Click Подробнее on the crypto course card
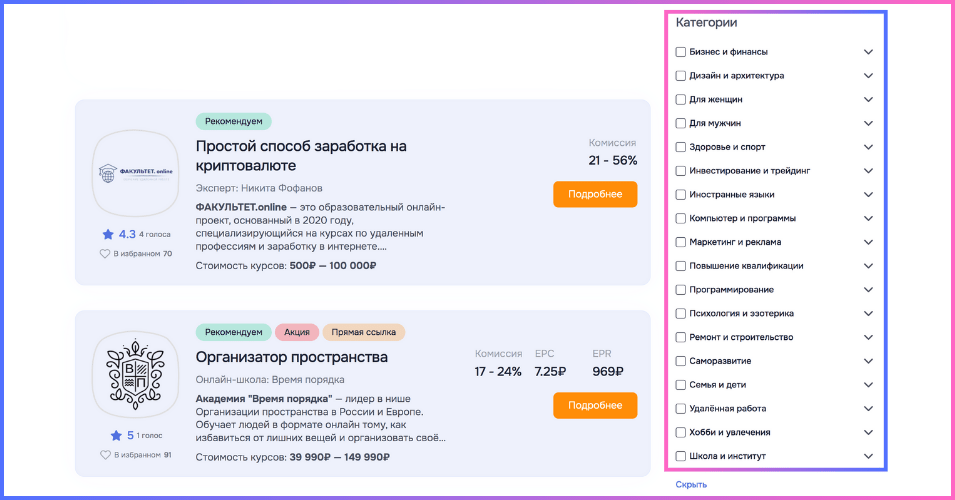955x500 pixels. [x=595, y=194]
